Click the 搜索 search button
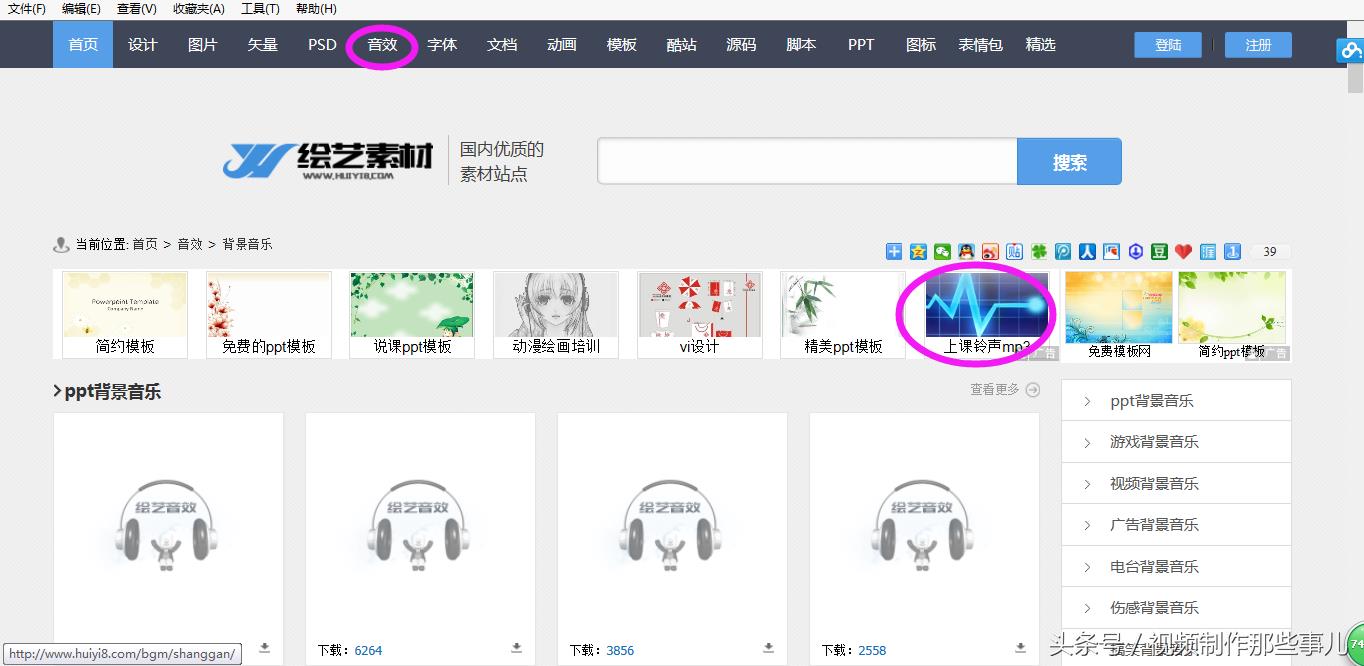The image size is (1364, 666). [1069, 162]
